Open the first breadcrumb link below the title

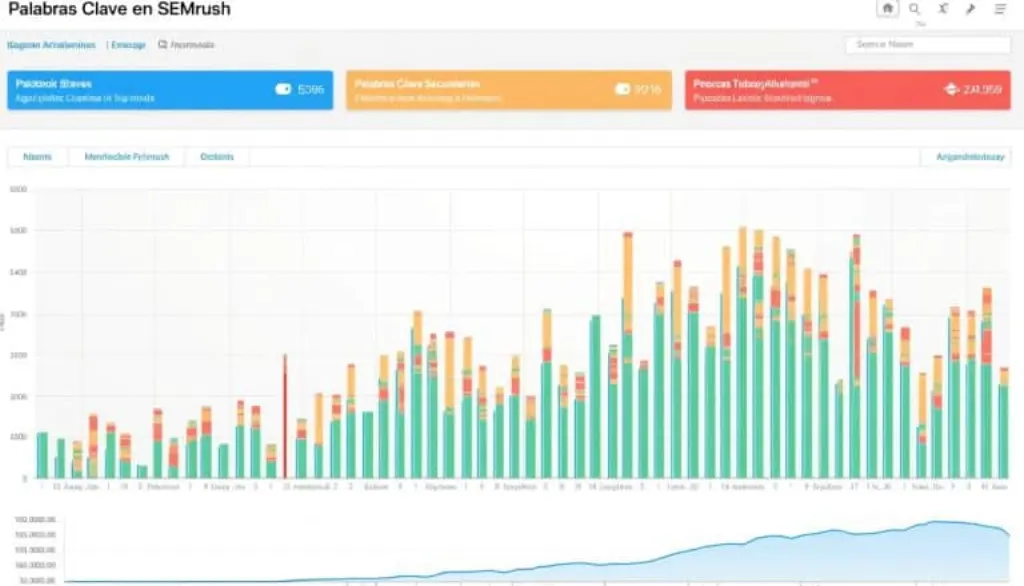pyautogui.click(x=51, y=45)
